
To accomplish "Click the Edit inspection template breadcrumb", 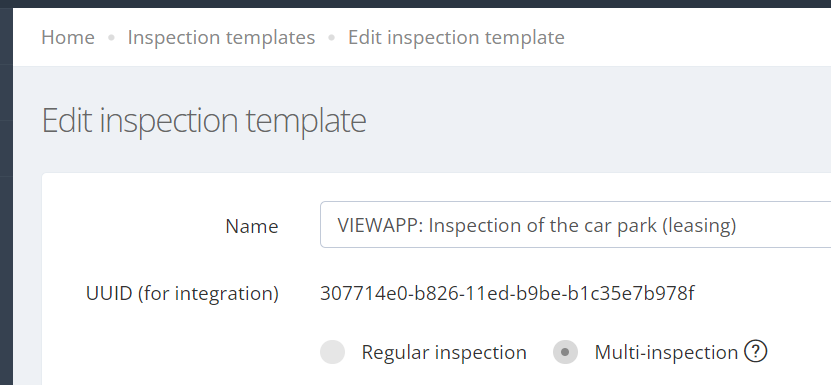I will [x=456, y=38].
